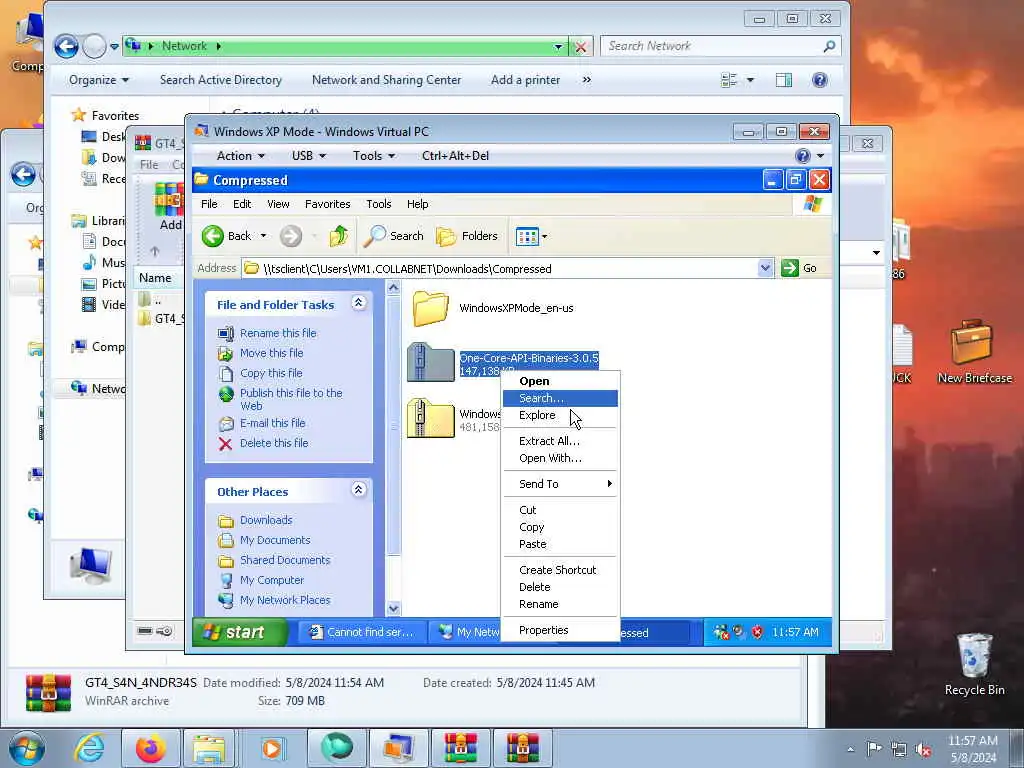Choose Delete in context menu
Screen dimensions: 1024x768
560,586
